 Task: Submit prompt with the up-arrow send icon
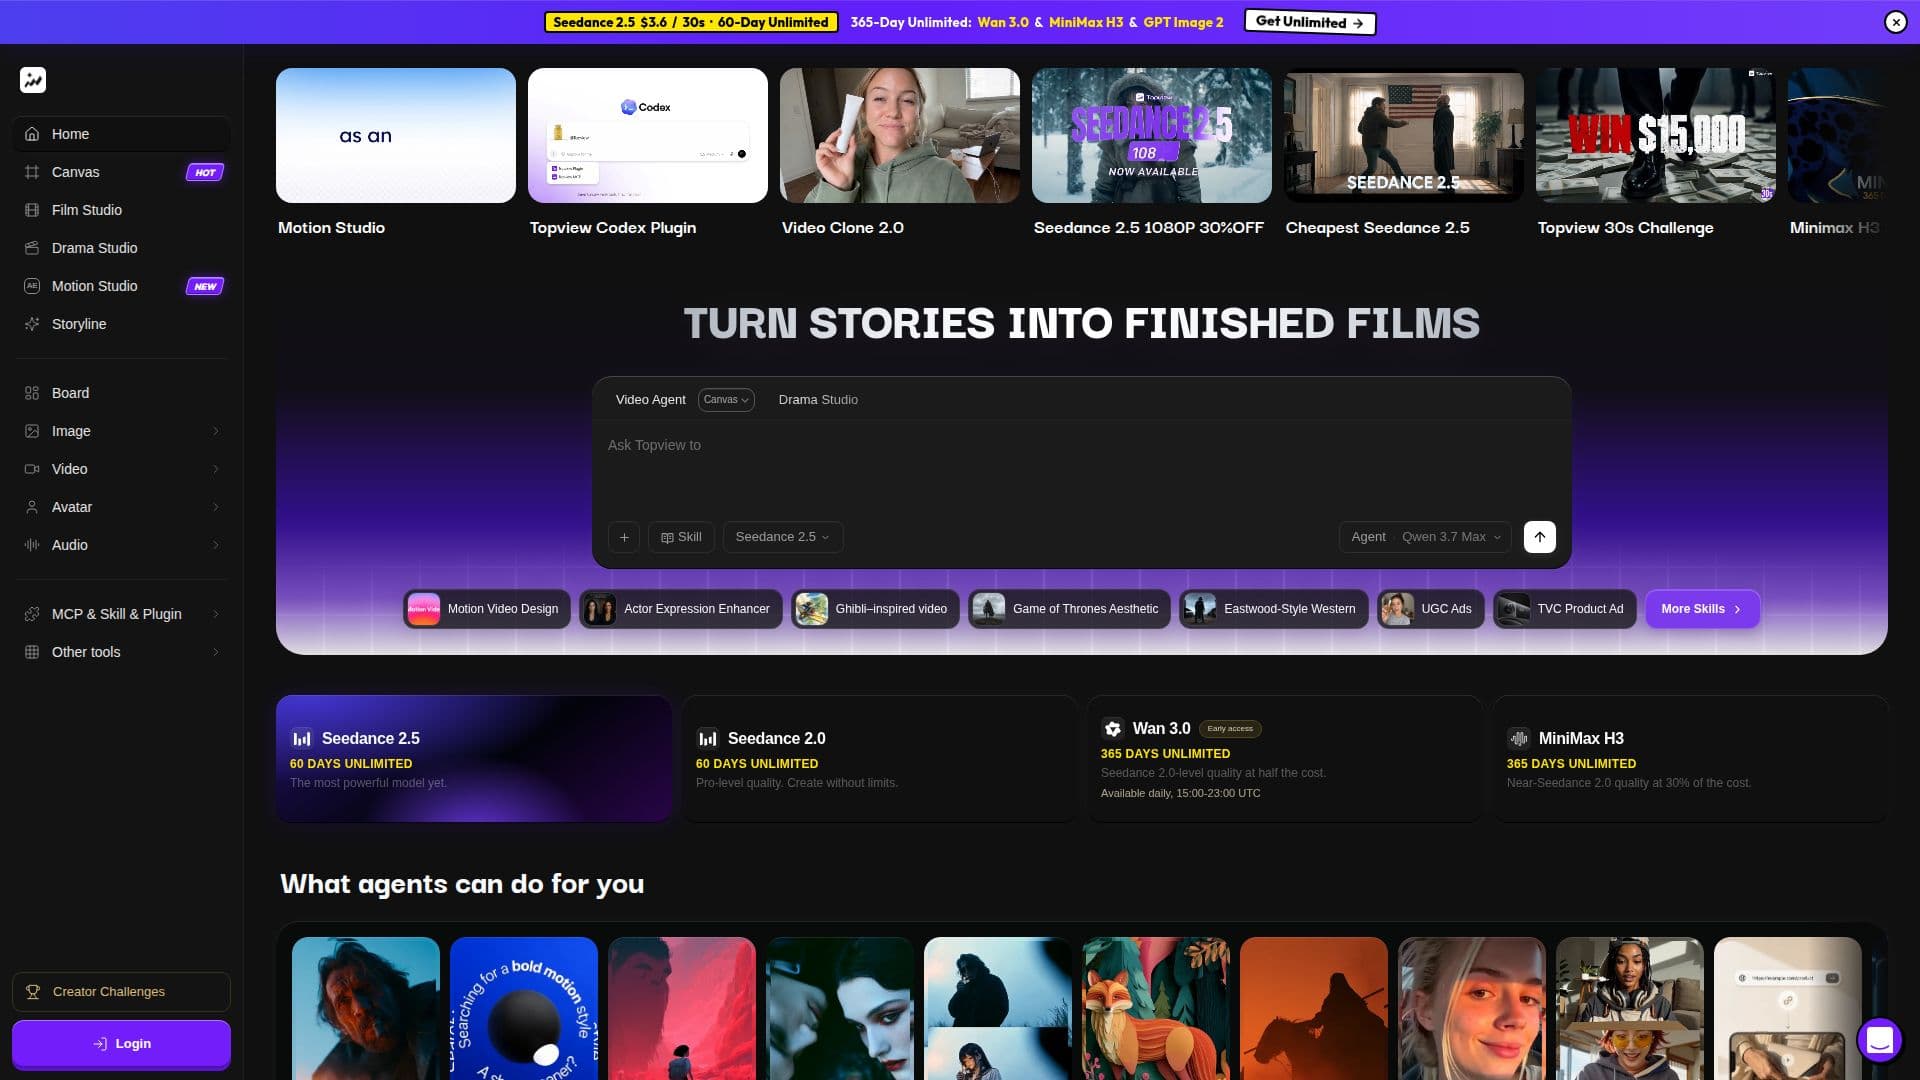point(1540,537)
